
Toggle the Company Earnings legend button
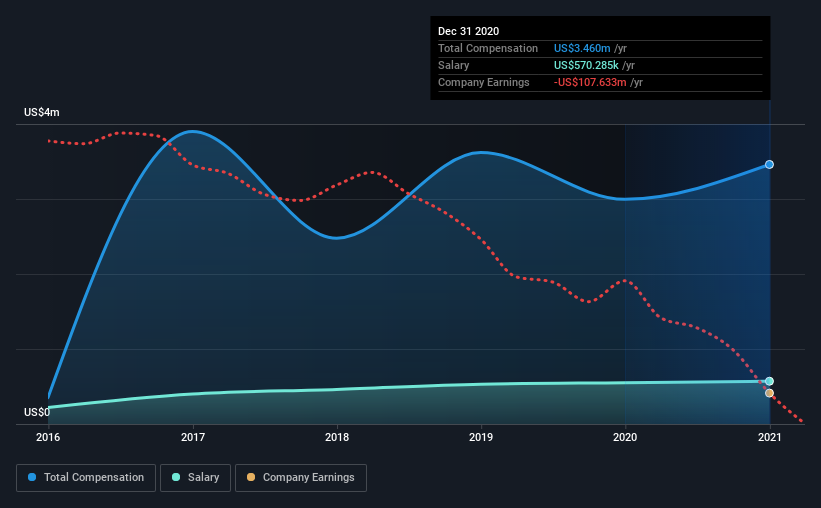point(301,478)
